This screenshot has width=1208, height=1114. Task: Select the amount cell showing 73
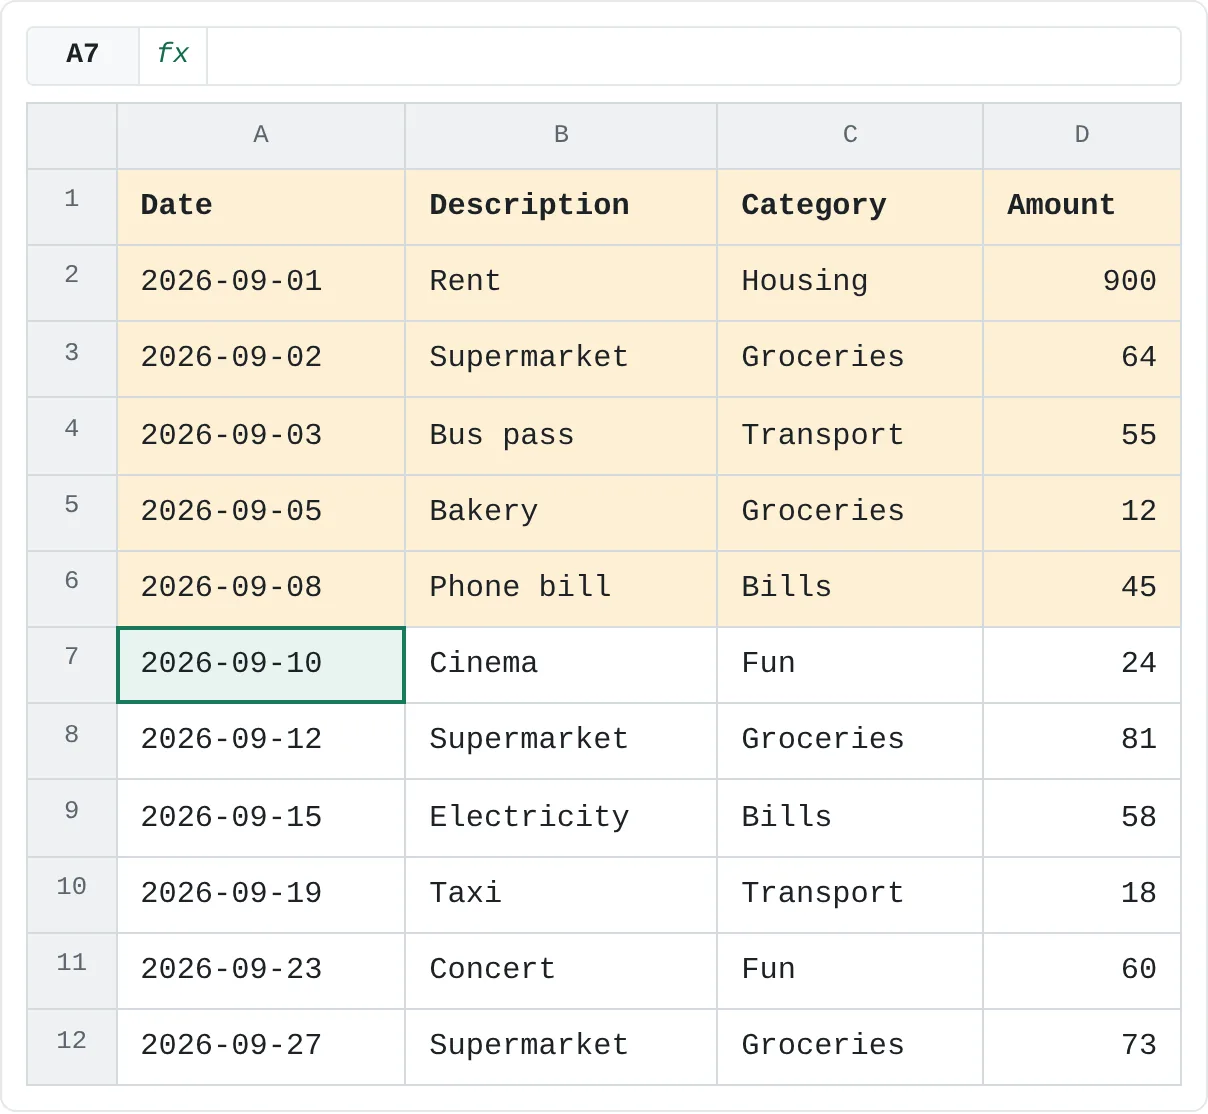[1082, 1047]
